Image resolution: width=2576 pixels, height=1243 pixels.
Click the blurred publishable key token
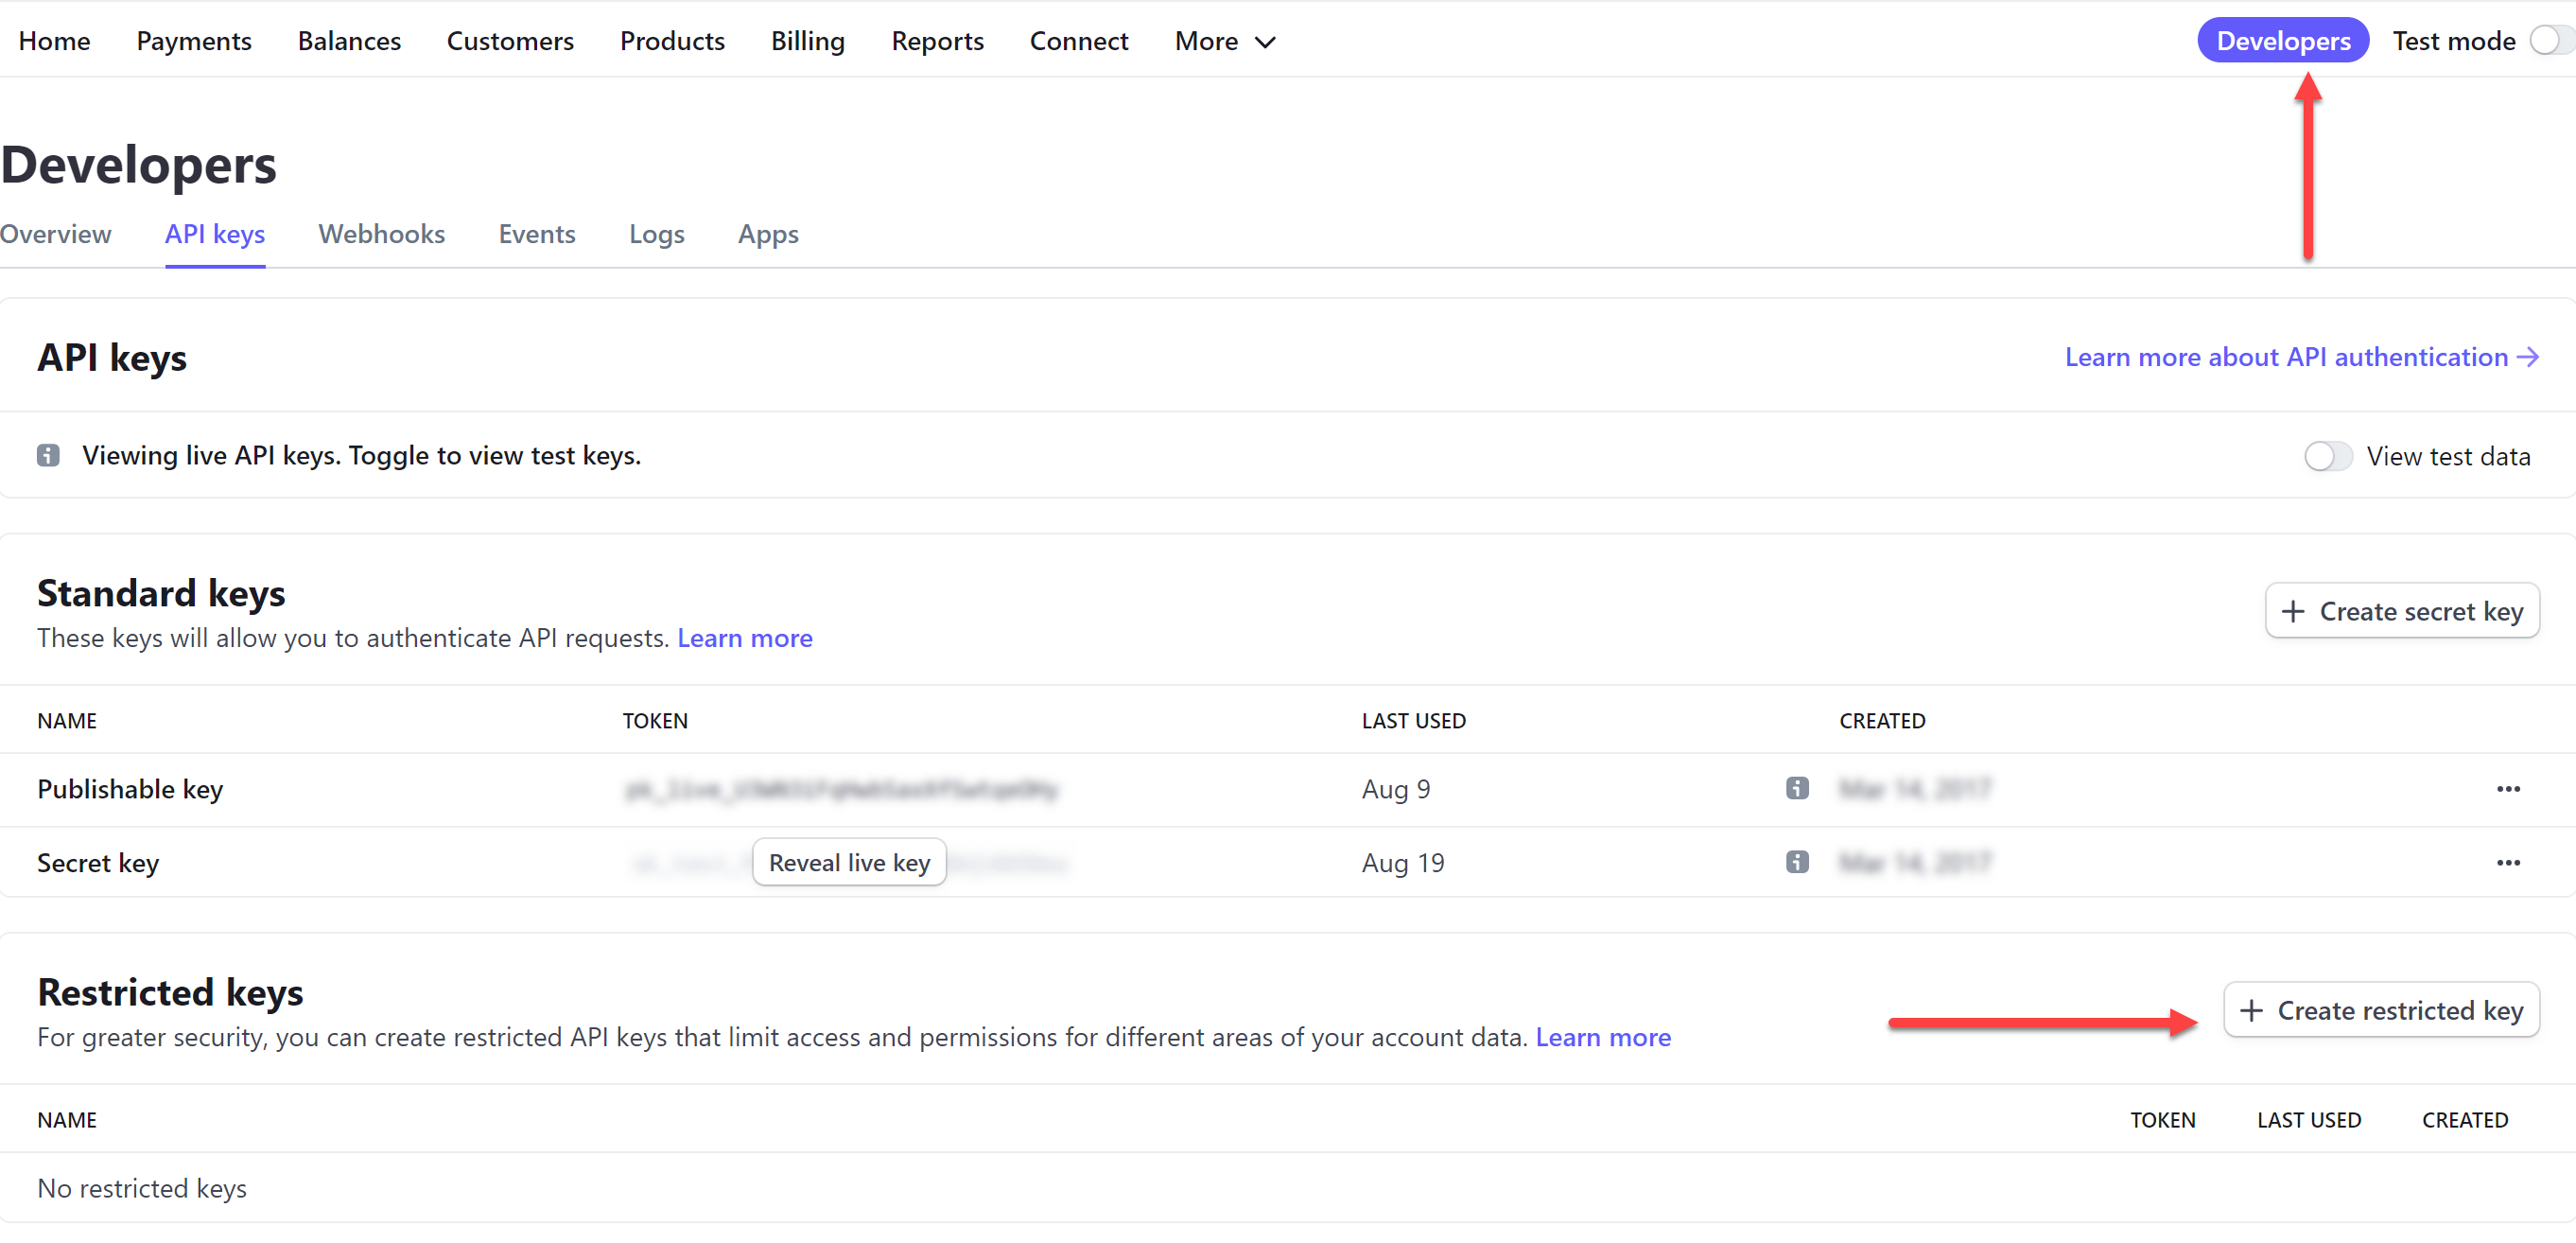841,790
